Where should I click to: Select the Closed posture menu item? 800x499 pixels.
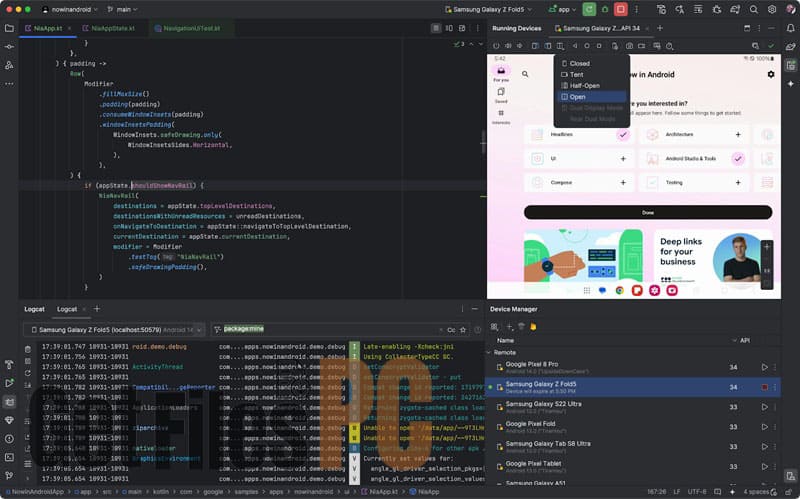pyautogui.click(x=592, y=63)
